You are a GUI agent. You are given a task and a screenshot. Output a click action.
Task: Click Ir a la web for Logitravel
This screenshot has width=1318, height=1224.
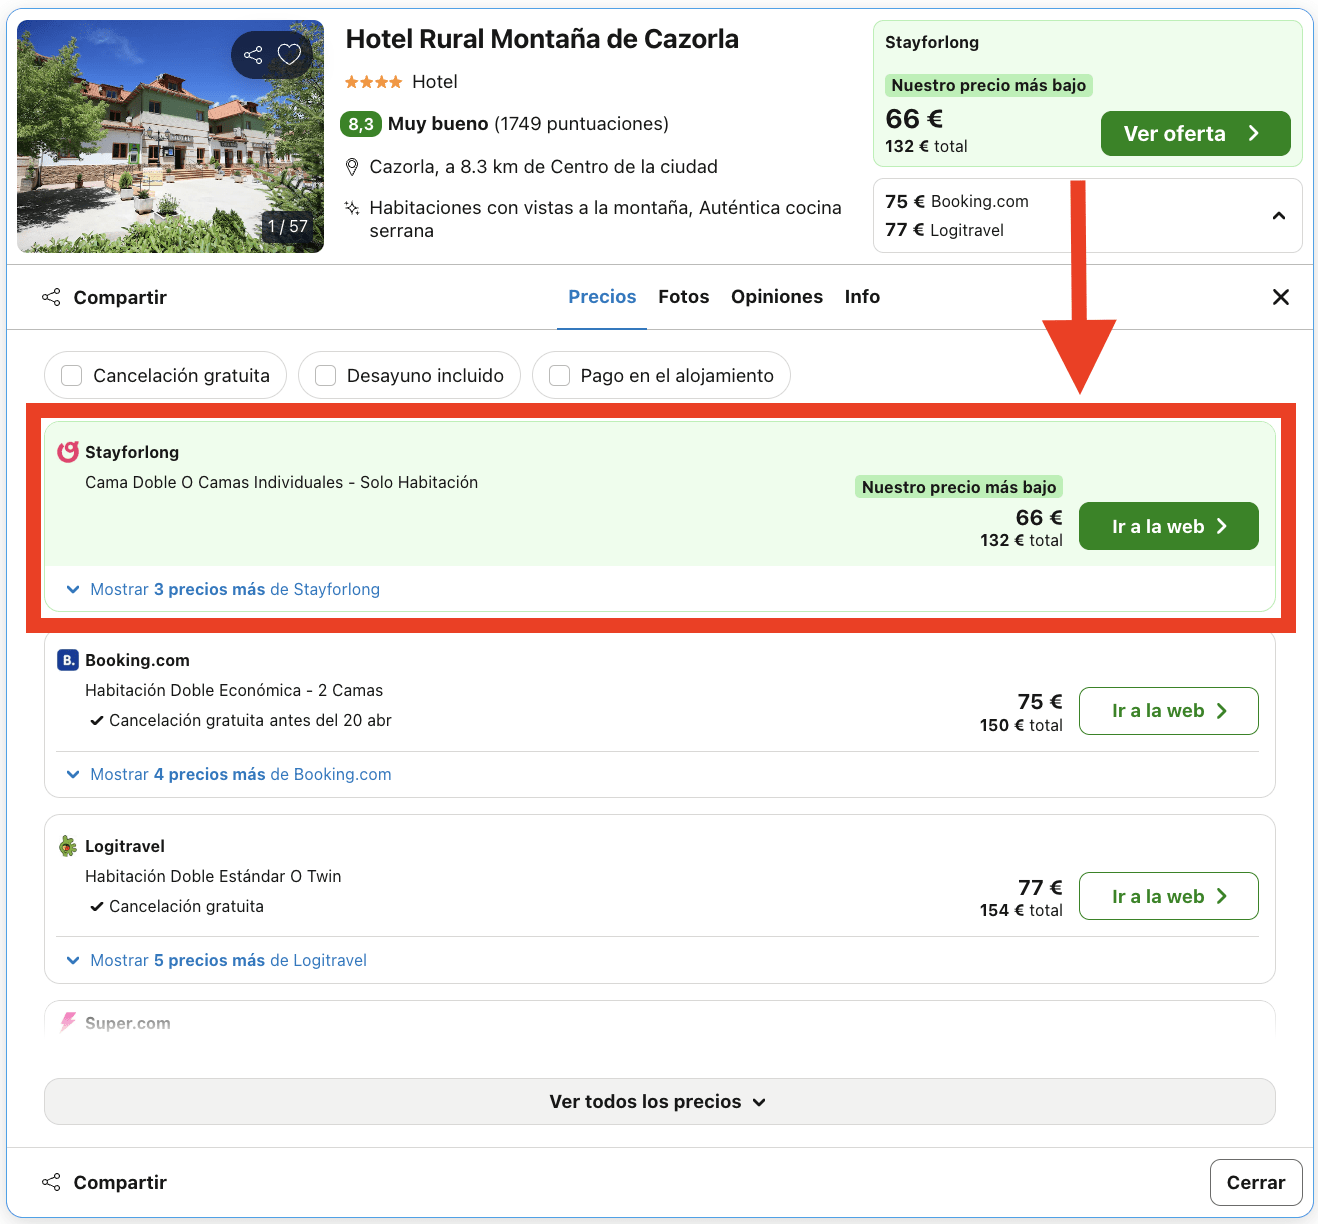click(1168, 896)
